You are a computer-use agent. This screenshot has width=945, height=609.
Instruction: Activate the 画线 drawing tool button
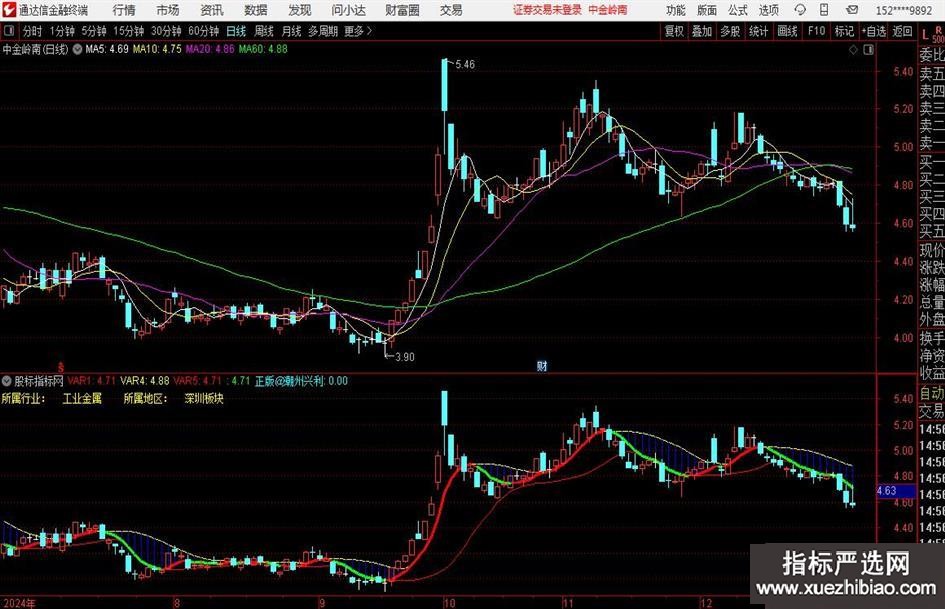coord(787,31)
